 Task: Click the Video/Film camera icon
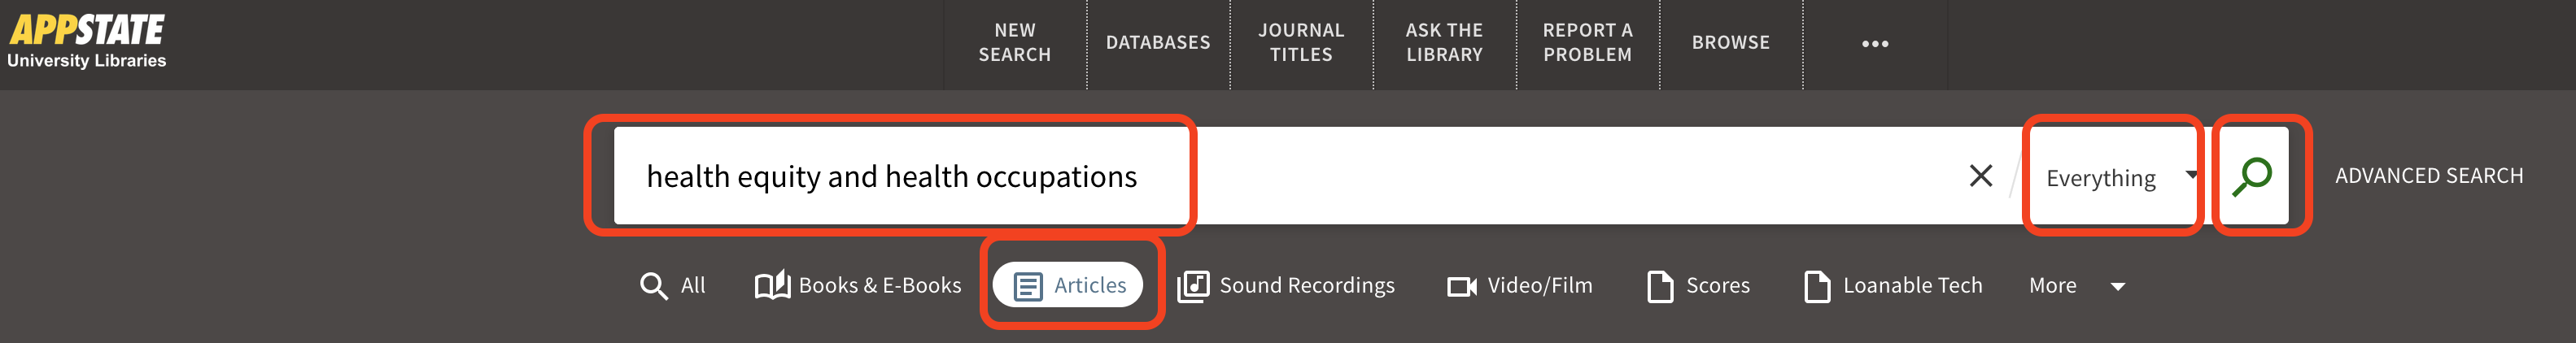[1461, 287]
